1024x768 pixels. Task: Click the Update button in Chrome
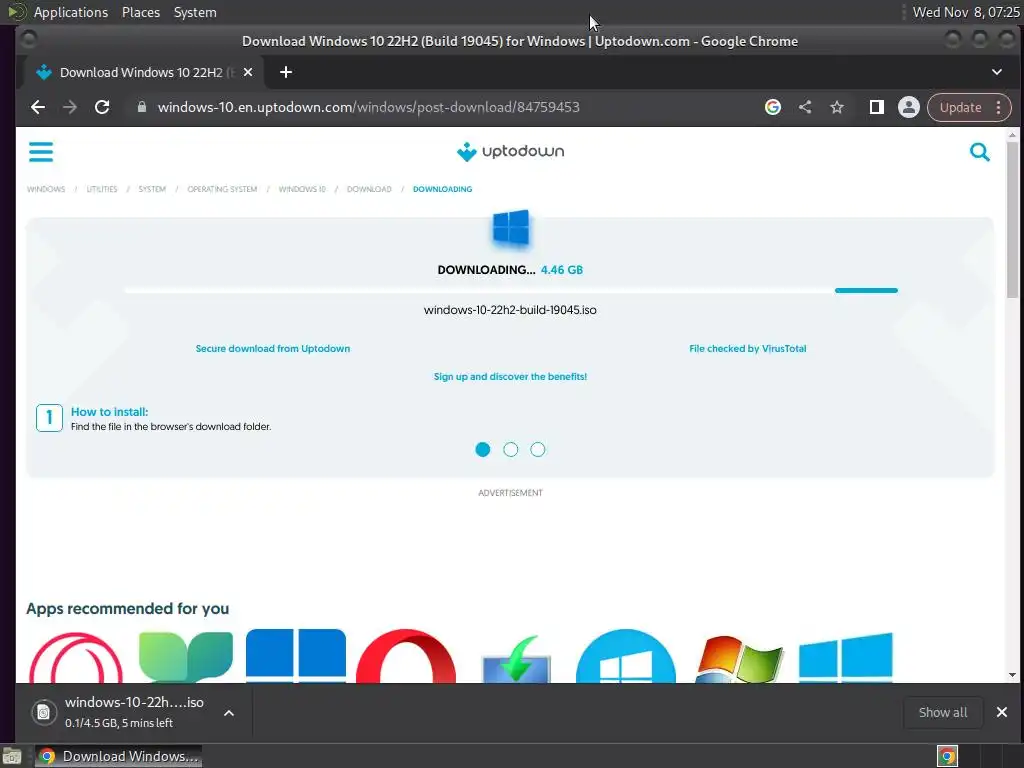pos(960,107)
